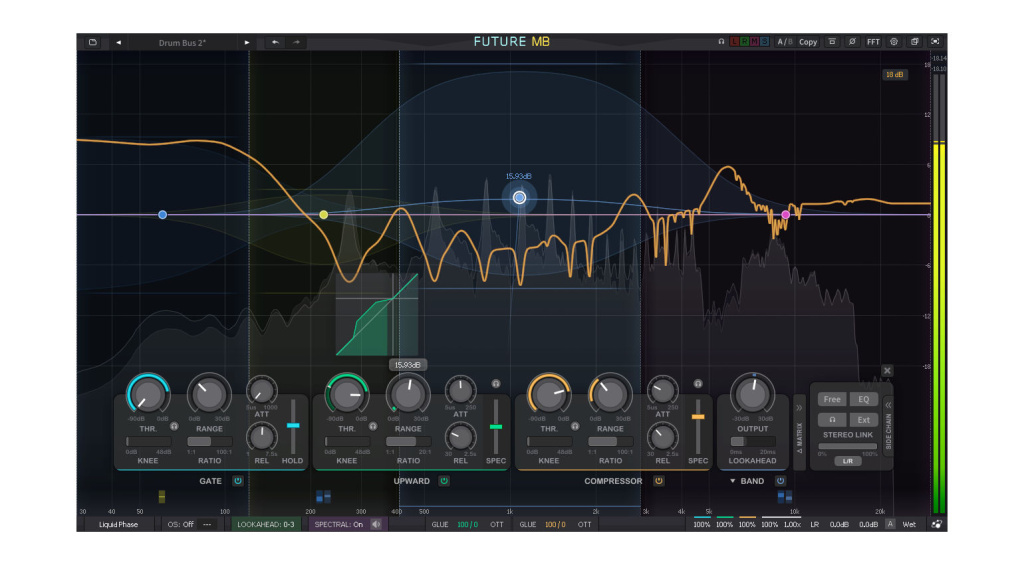The width and height of the screenshot is (1024, 565).
Task: Toggle the COMPRESSOR power button
Action: tap(659, 481)
